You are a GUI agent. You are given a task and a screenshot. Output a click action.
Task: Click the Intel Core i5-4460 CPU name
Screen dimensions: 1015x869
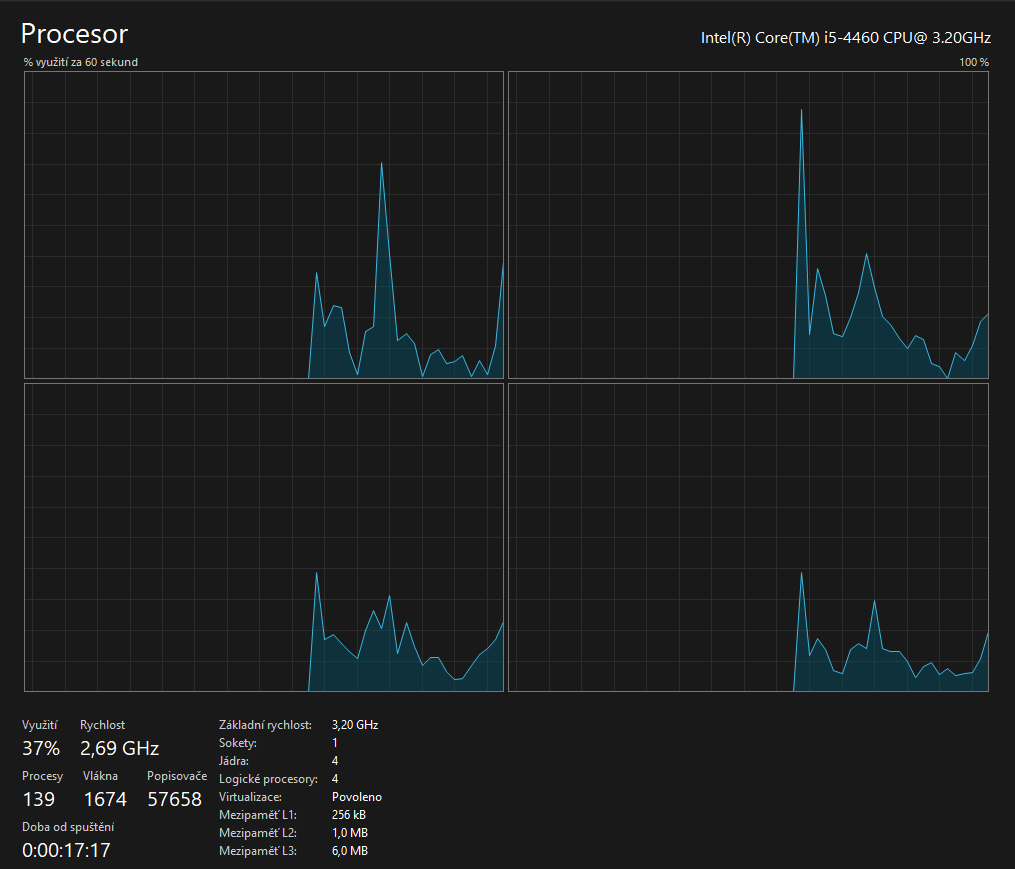tap(845, 38)
